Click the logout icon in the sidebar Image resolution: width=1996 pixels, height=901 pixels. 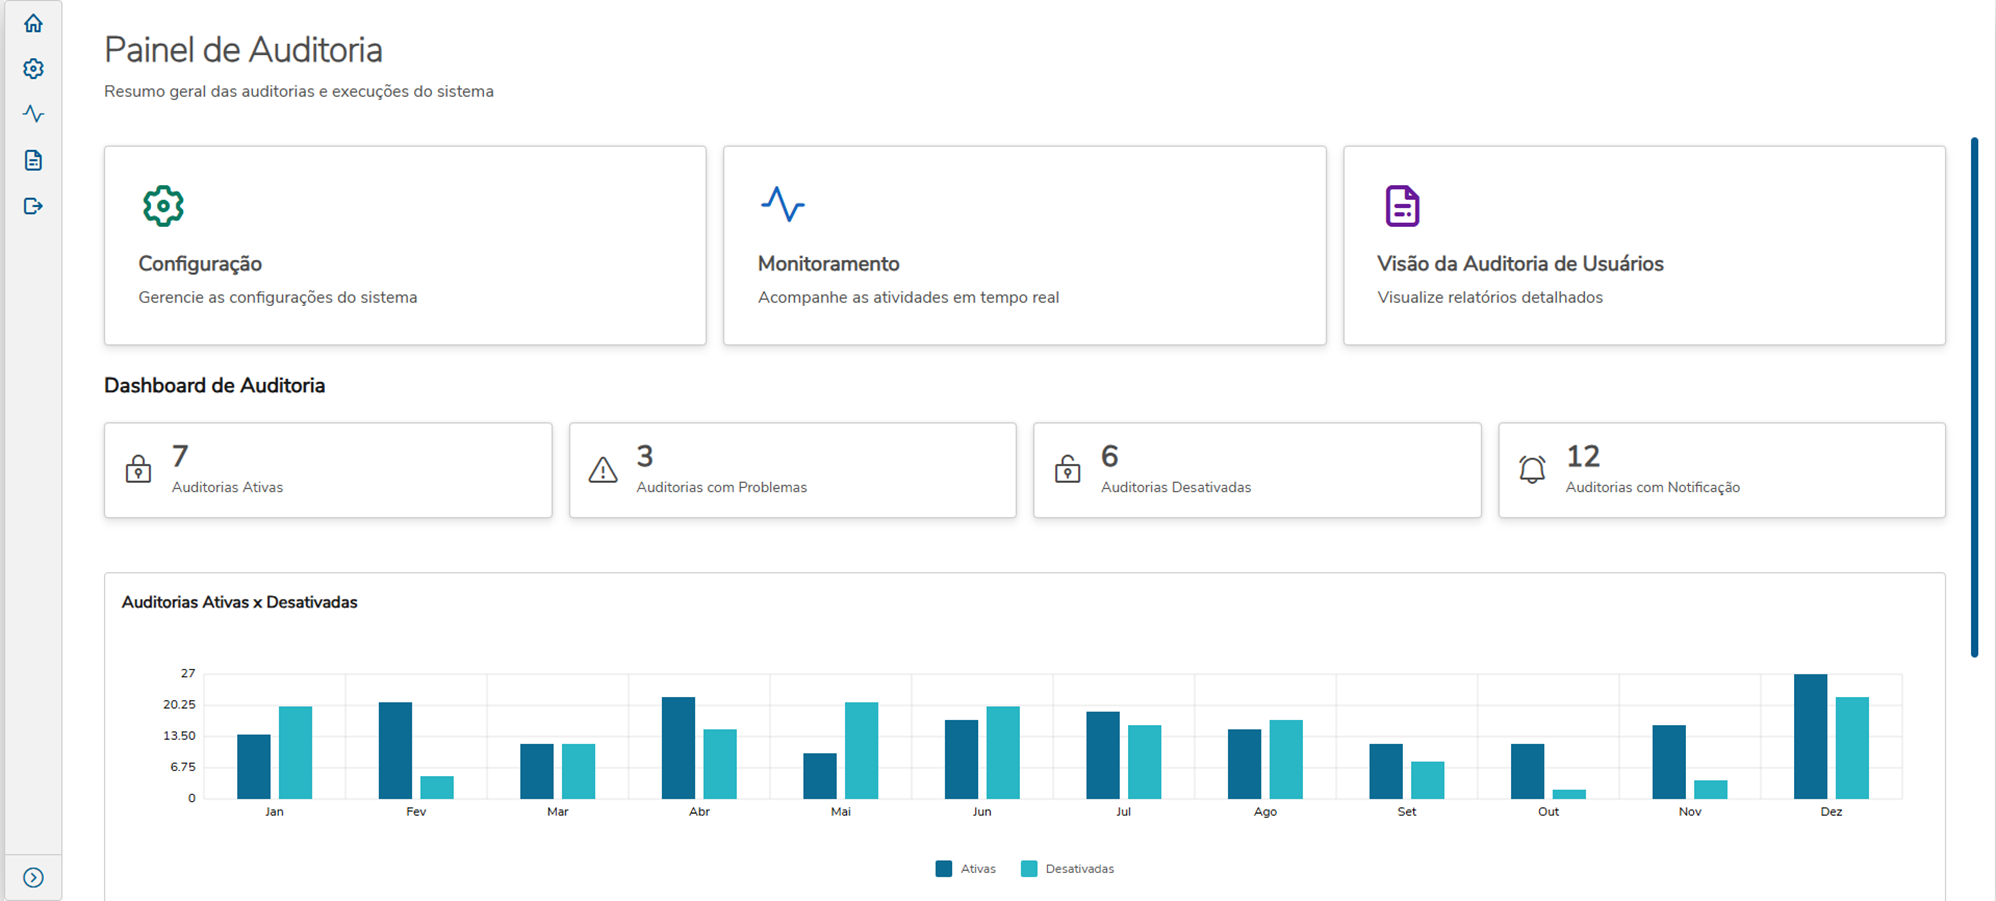point(33,206)
